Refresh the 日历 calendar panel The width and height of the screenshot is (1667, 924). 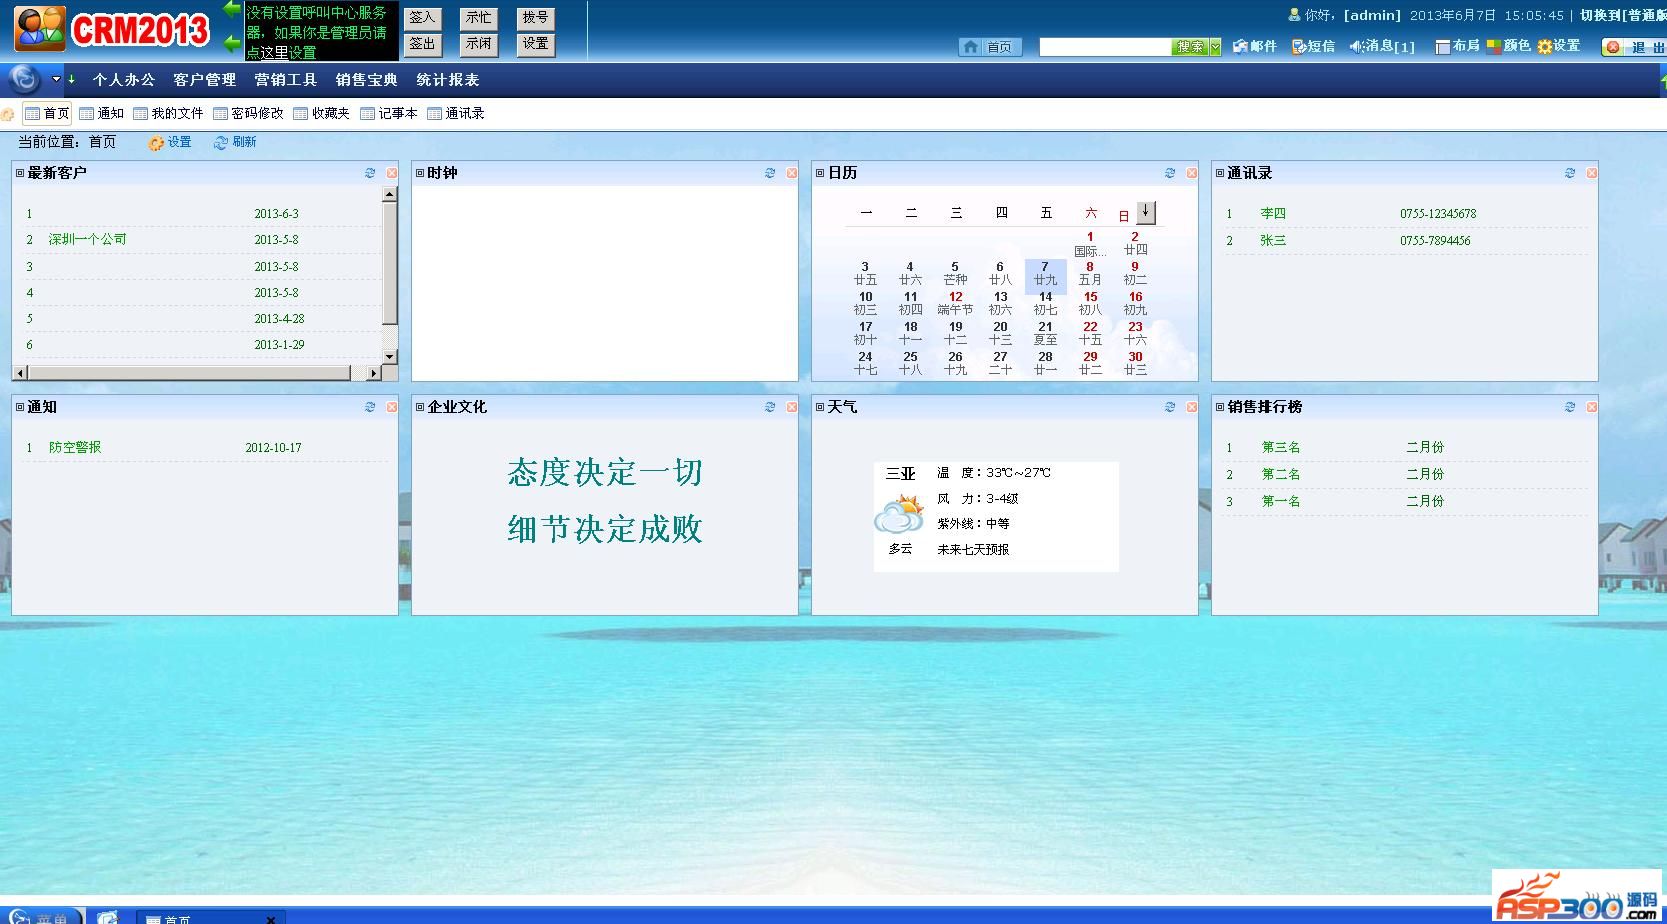tap(1169, 173)
